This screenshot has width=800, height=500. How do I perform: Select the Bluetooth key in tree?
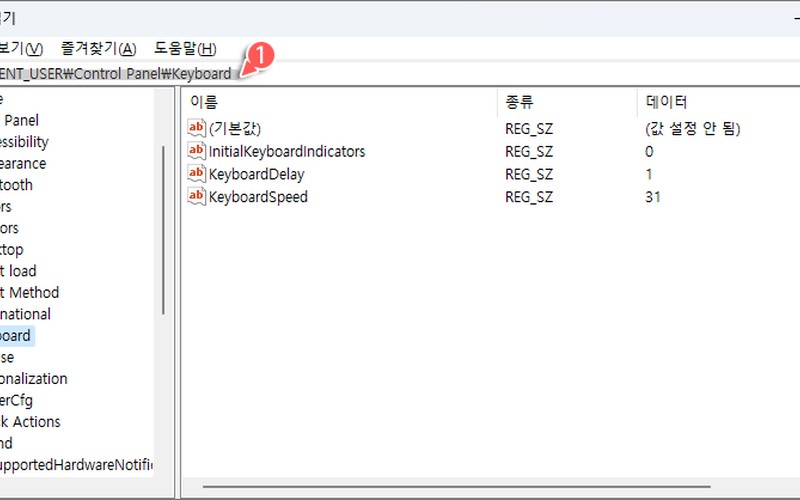click(16, 185)
